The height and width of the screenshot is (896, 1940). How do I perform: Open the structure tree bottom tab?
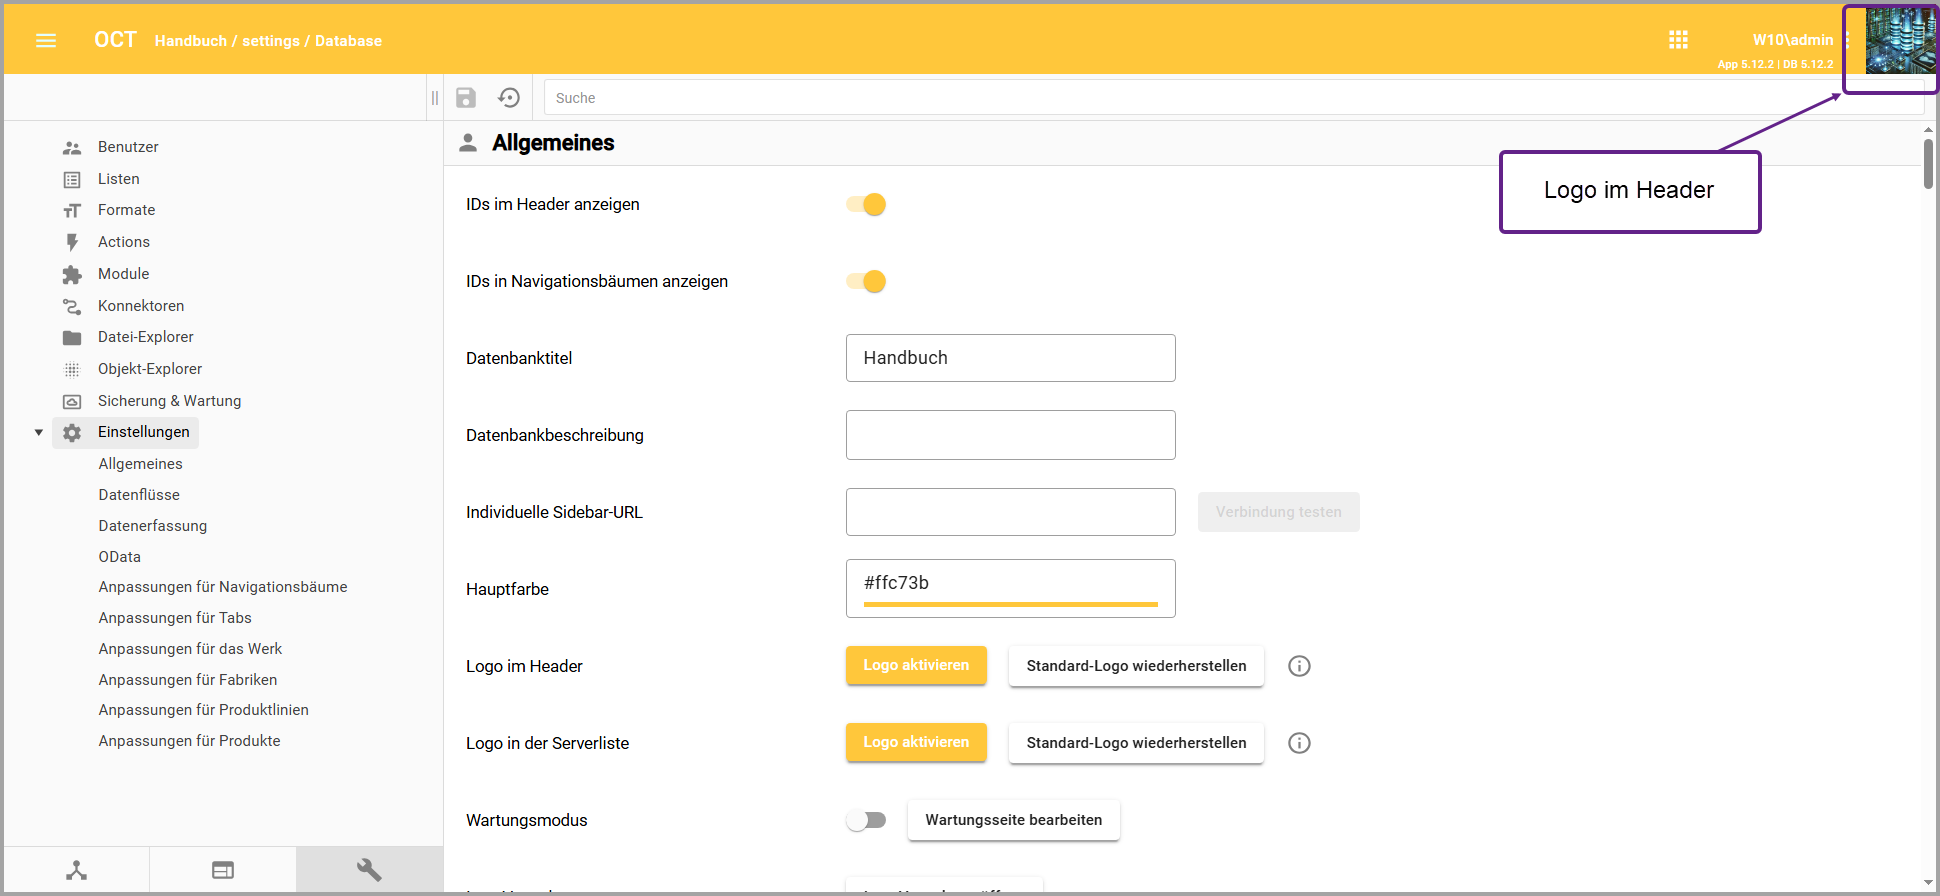(76, 870)
